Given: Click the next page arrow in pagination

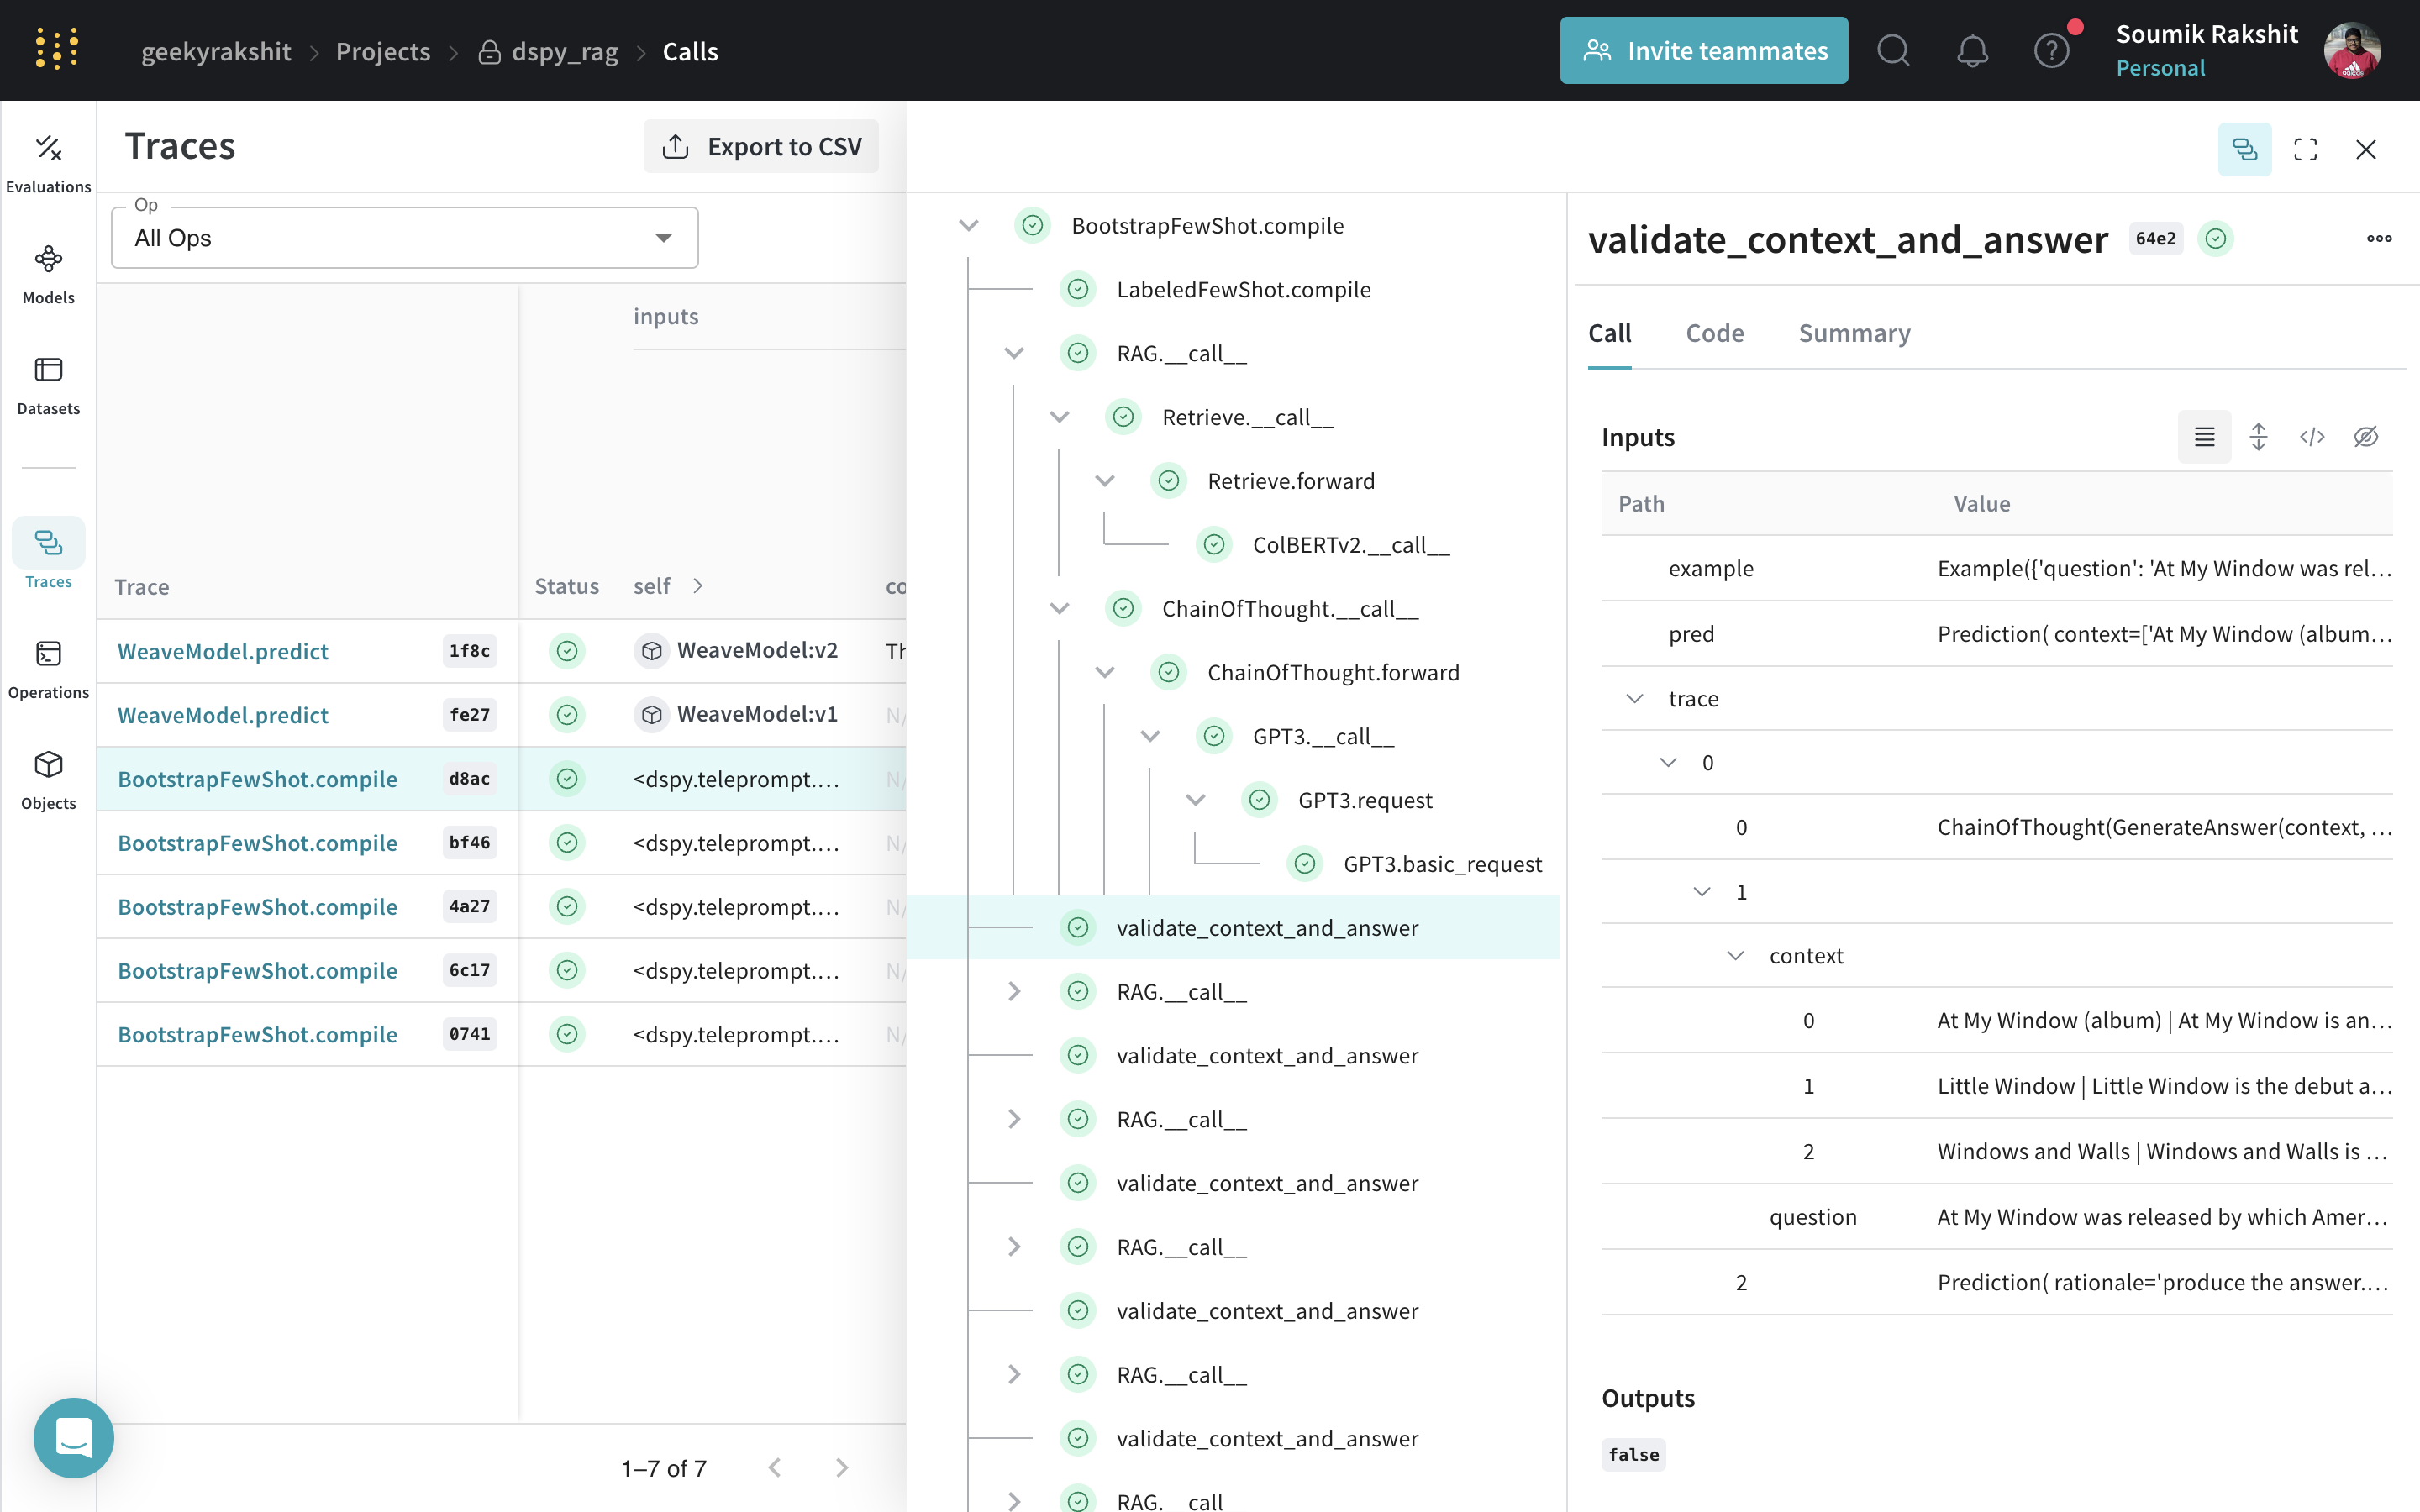Looking at the screenshot, I should click(x=839, y=1467).
